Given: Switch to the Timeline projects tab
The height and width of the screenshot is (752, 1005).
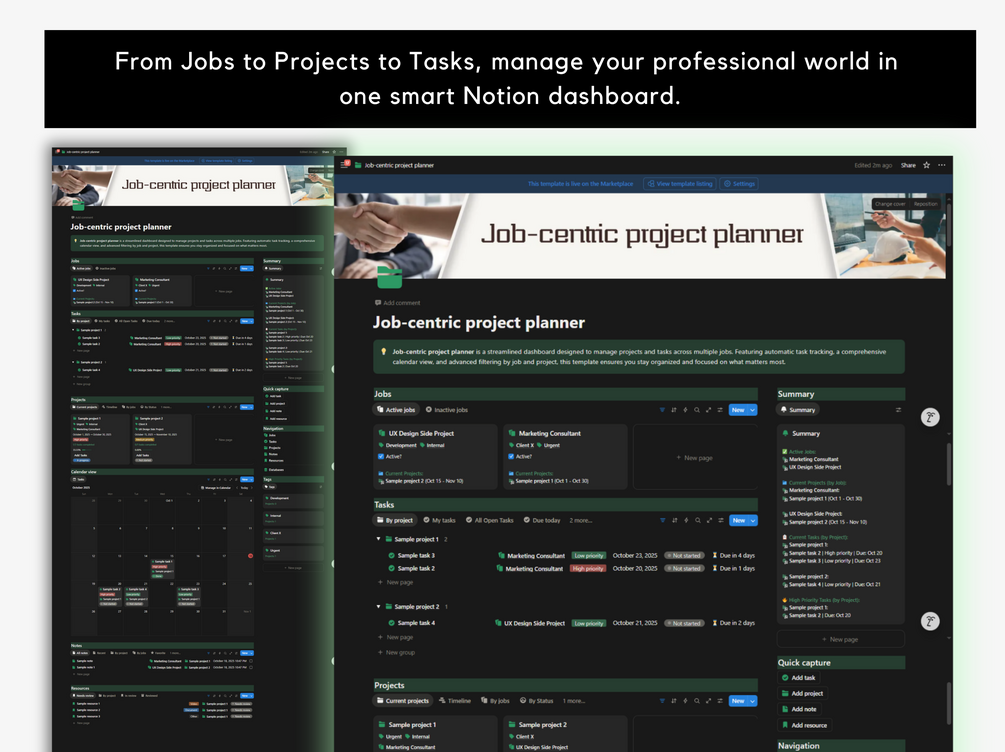Looking at the screenshot, I should (x=454, y=701).
